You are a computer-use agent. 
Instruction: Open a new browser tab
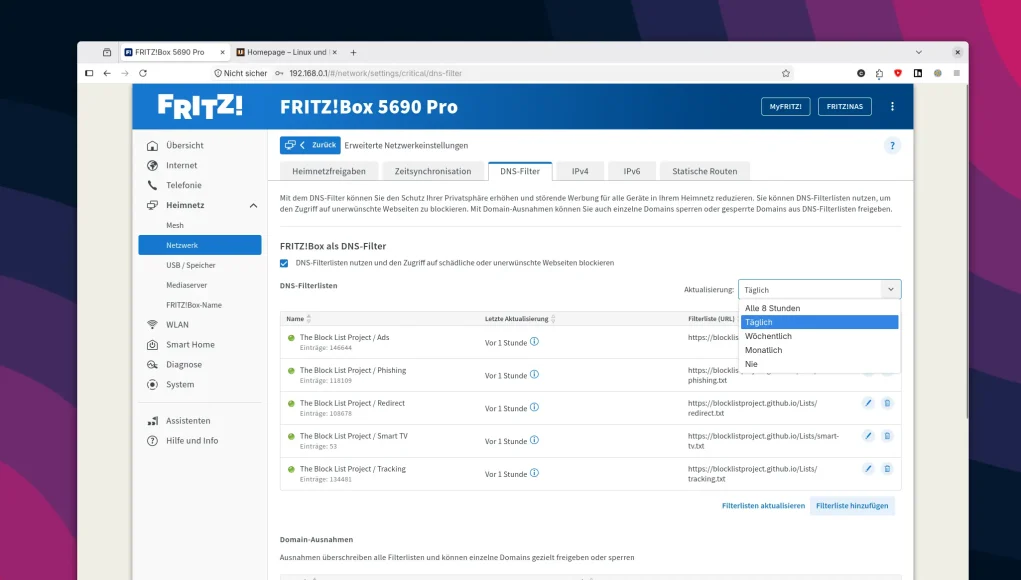[354, 52]
